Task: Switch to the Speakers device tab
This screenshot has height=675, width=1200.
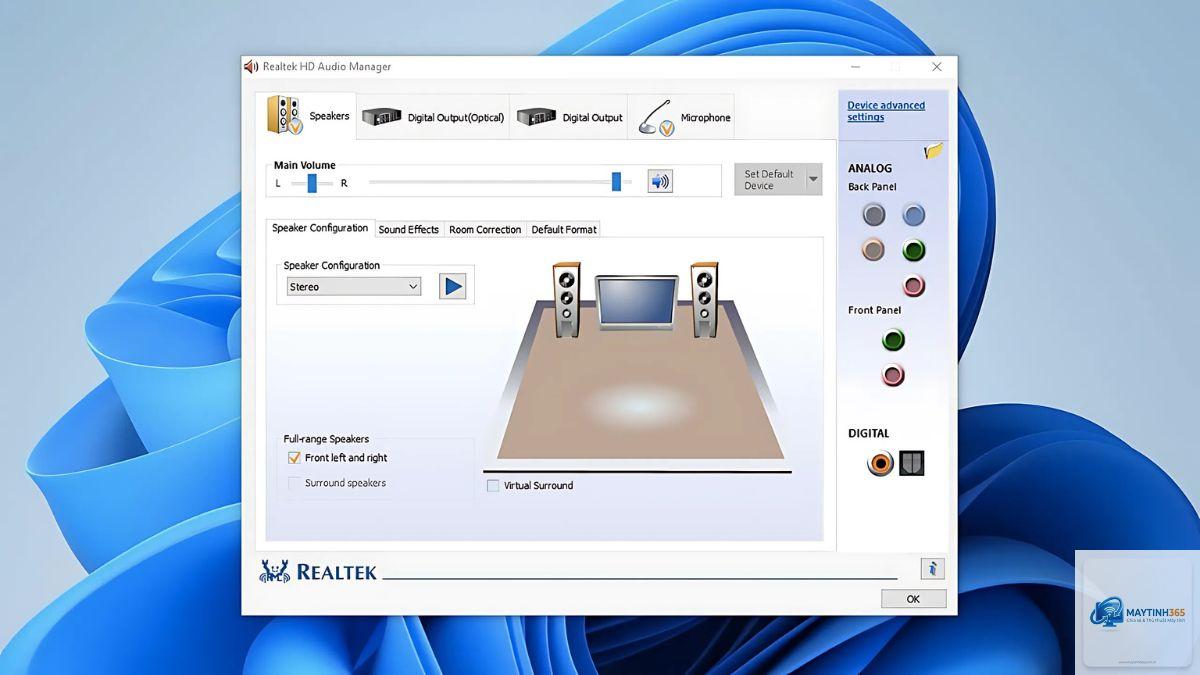Action: 307,116
